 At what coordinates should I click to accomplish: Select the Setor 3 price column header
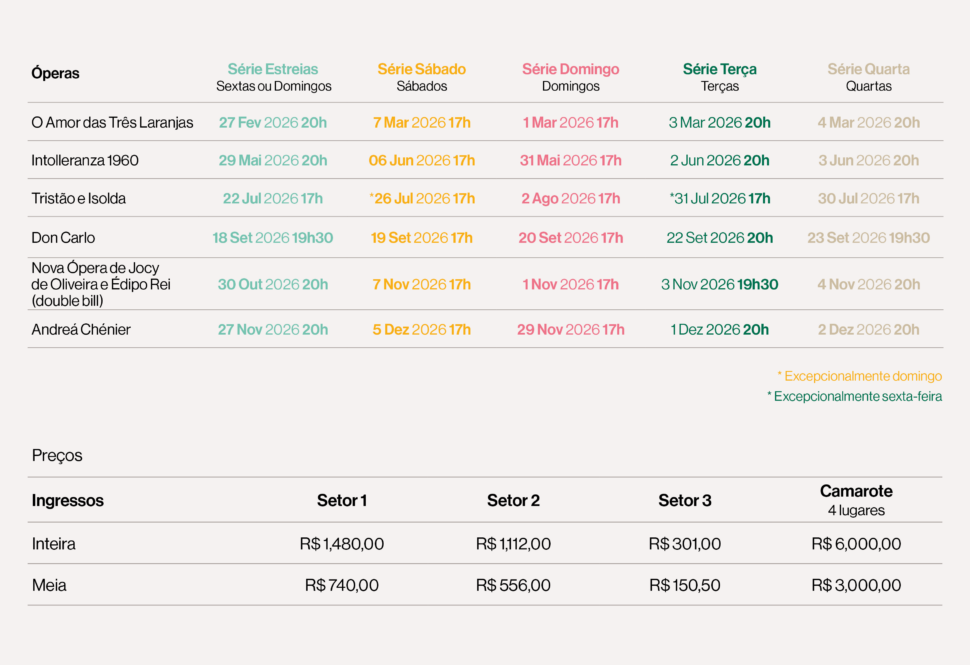685,500
